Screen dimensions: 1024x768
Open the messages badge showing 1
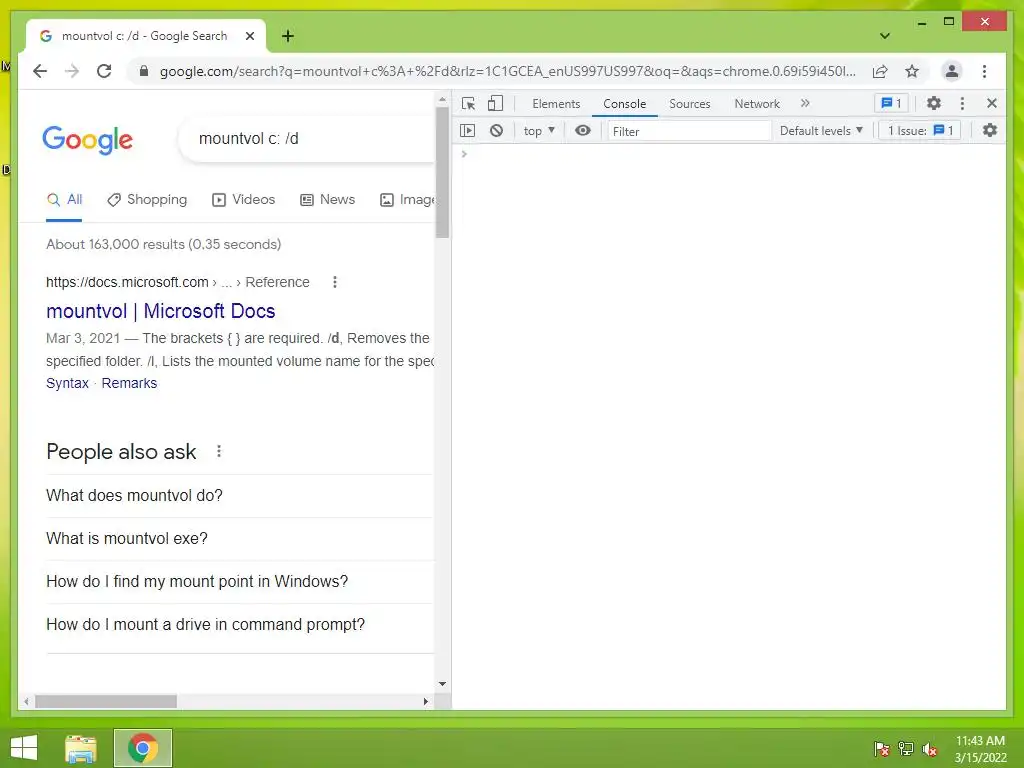pyautogui.click(x=891, y=103)
